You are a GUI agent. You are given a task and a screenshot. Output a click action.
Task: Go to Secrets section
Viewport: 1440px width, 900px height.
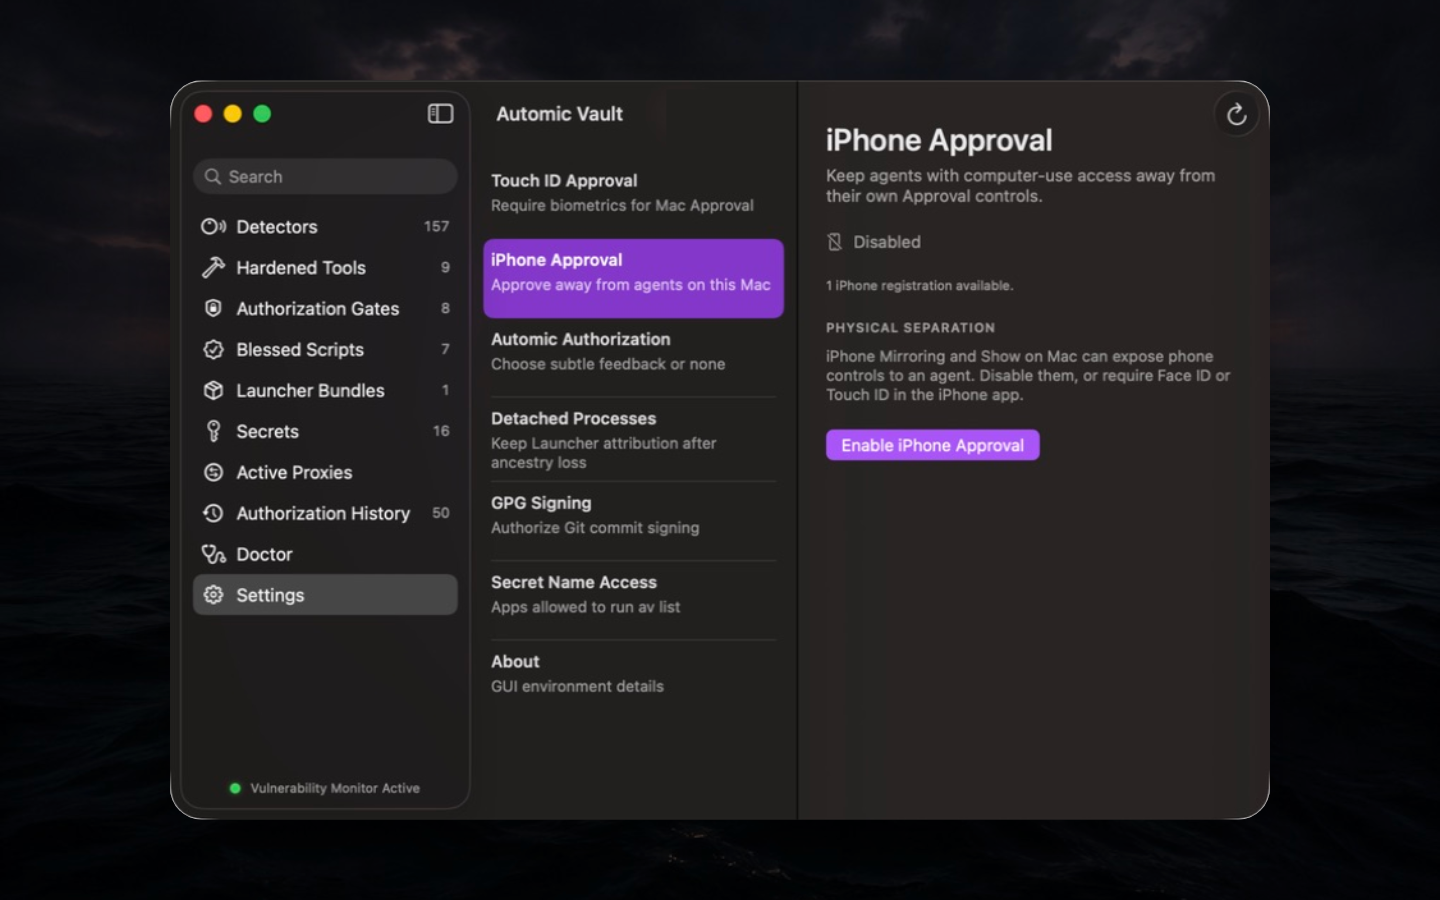(325, 431)
